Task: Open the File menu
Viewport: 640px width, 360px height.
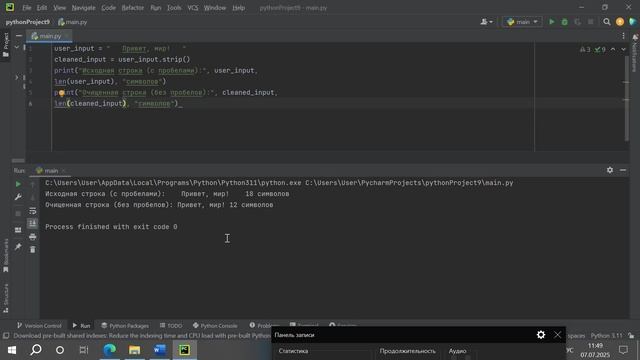Action: 27,8
